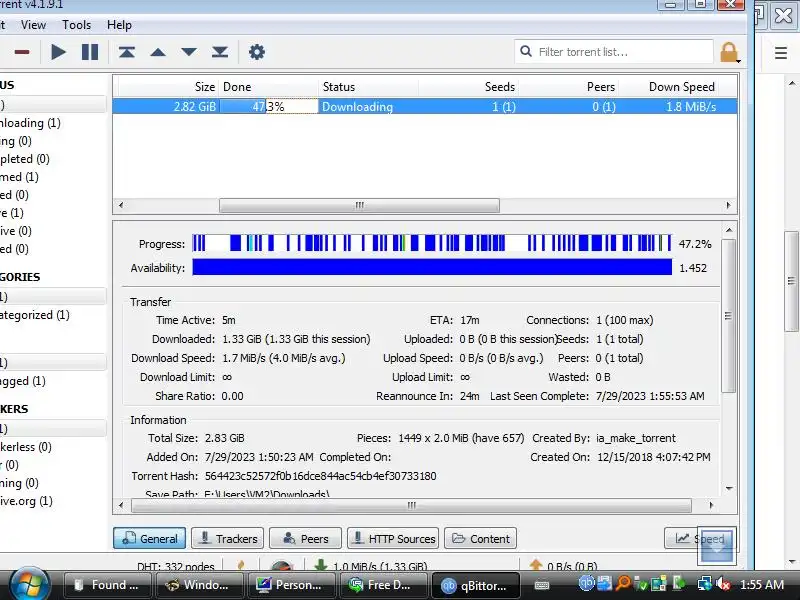Screen dimensions: 800x600
Task: Click the red minus Remove torrent icon
Action: [22, 52]
